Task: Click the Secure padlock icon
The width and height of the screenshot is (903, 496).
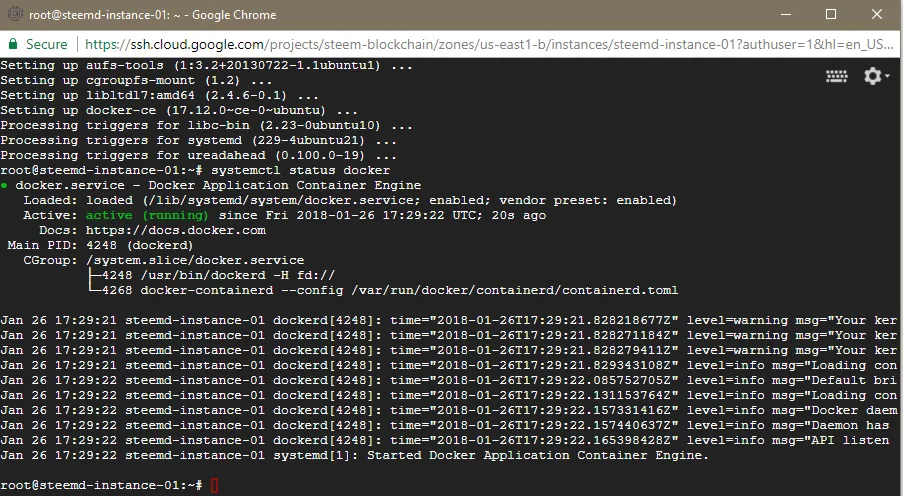Action: 13,44
